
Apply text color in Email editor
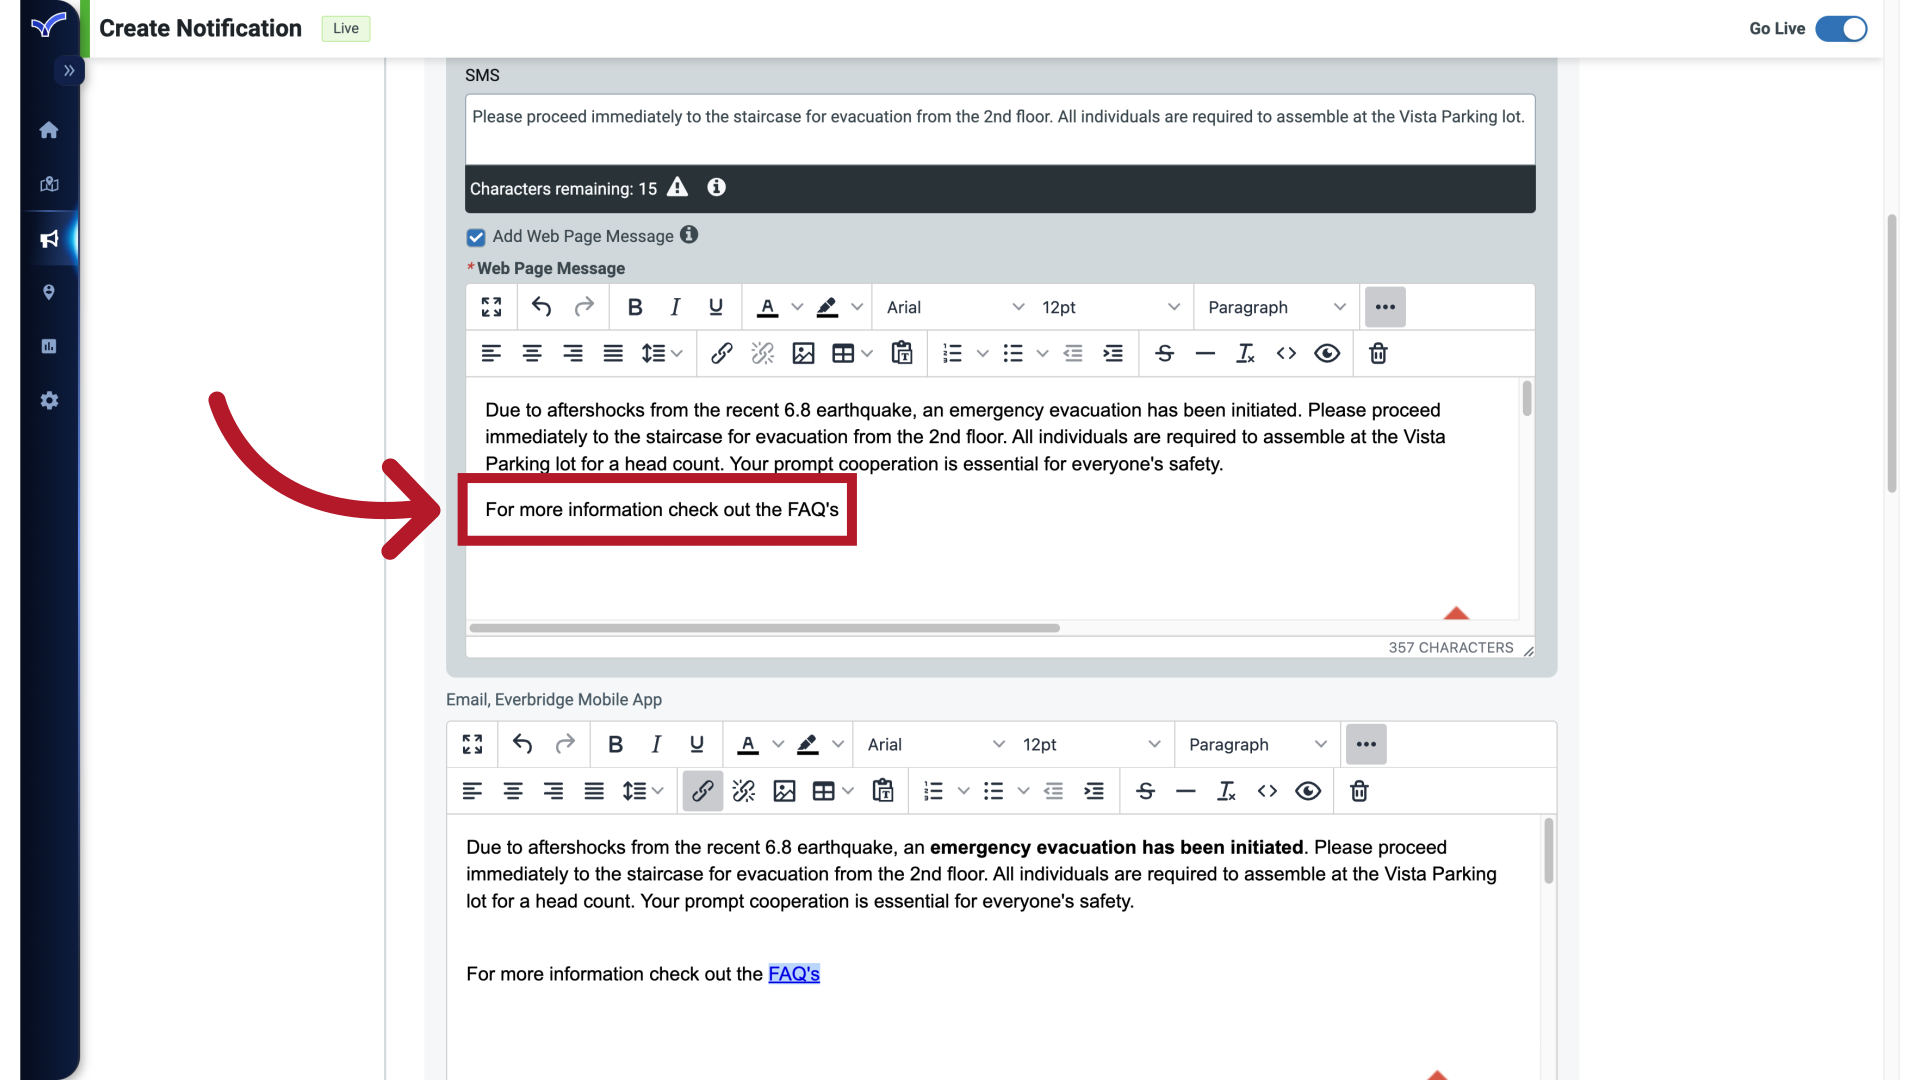[x=748, y=744]
